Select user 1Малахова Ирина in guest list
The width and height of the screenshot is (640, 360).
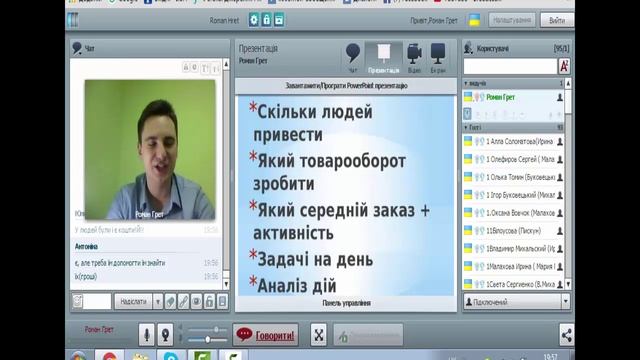click(513, 267)
